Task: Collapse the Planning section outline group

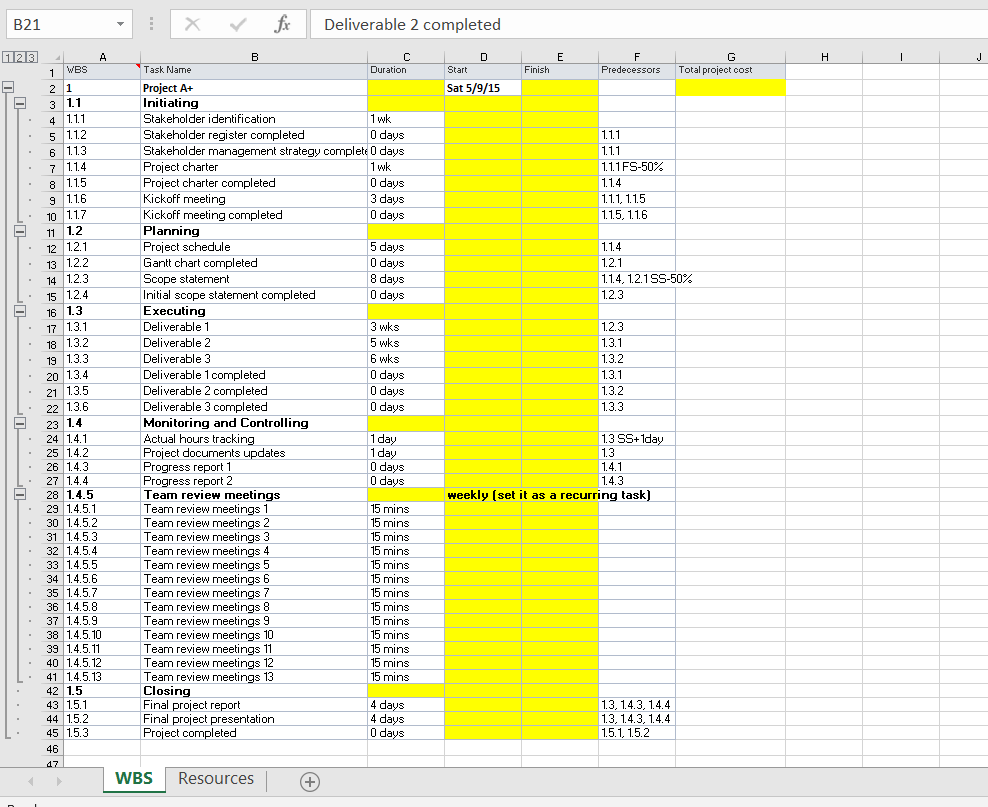Action: click(x=22, y=231)
